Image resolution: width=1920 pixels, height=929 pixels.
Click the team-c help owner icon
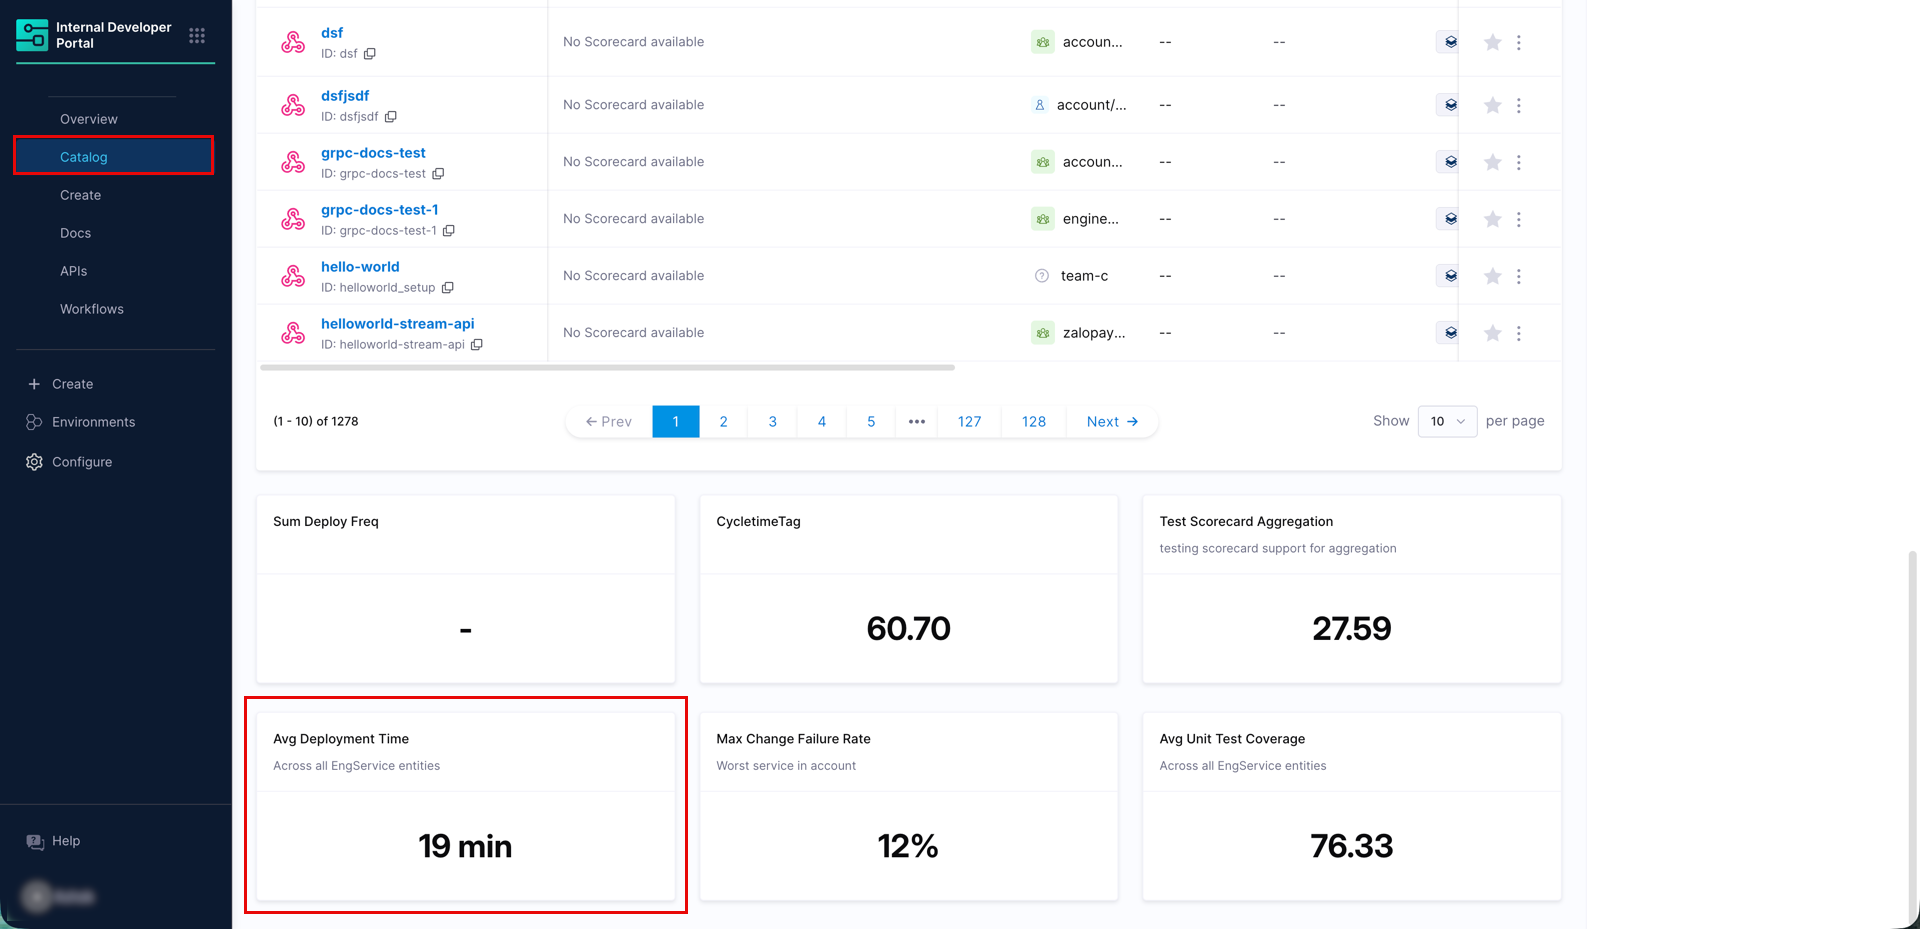[1041, 276]
